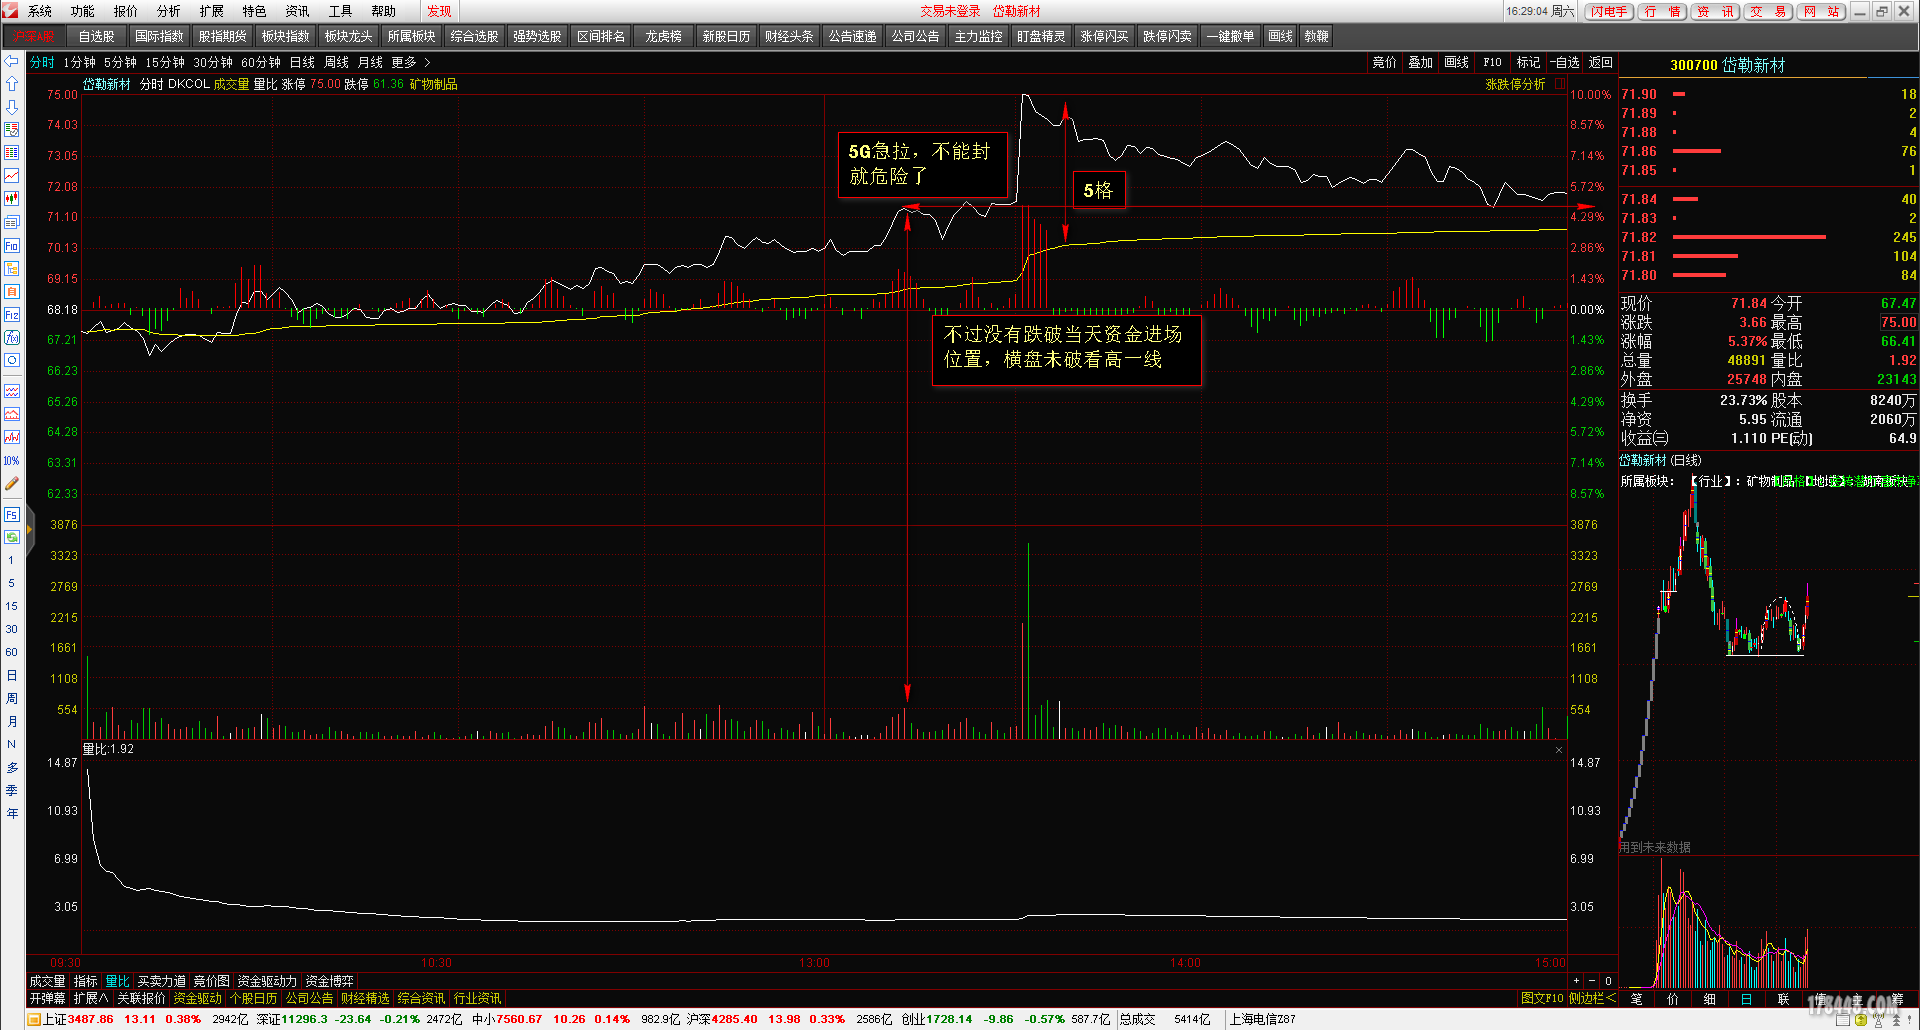Open the candlestick chart icon in sidebar

pos(12,199)
